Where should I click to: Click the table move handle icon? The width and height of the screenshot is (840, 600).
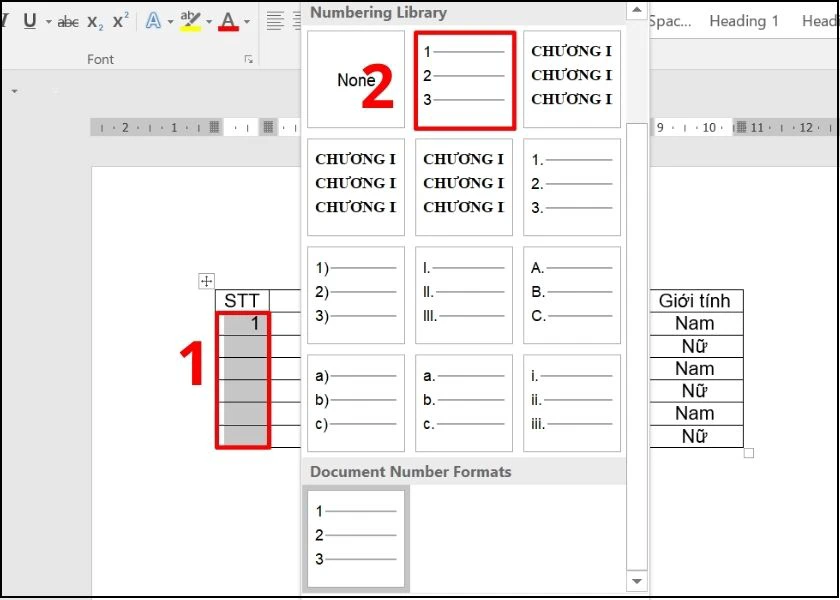(206, 281)
